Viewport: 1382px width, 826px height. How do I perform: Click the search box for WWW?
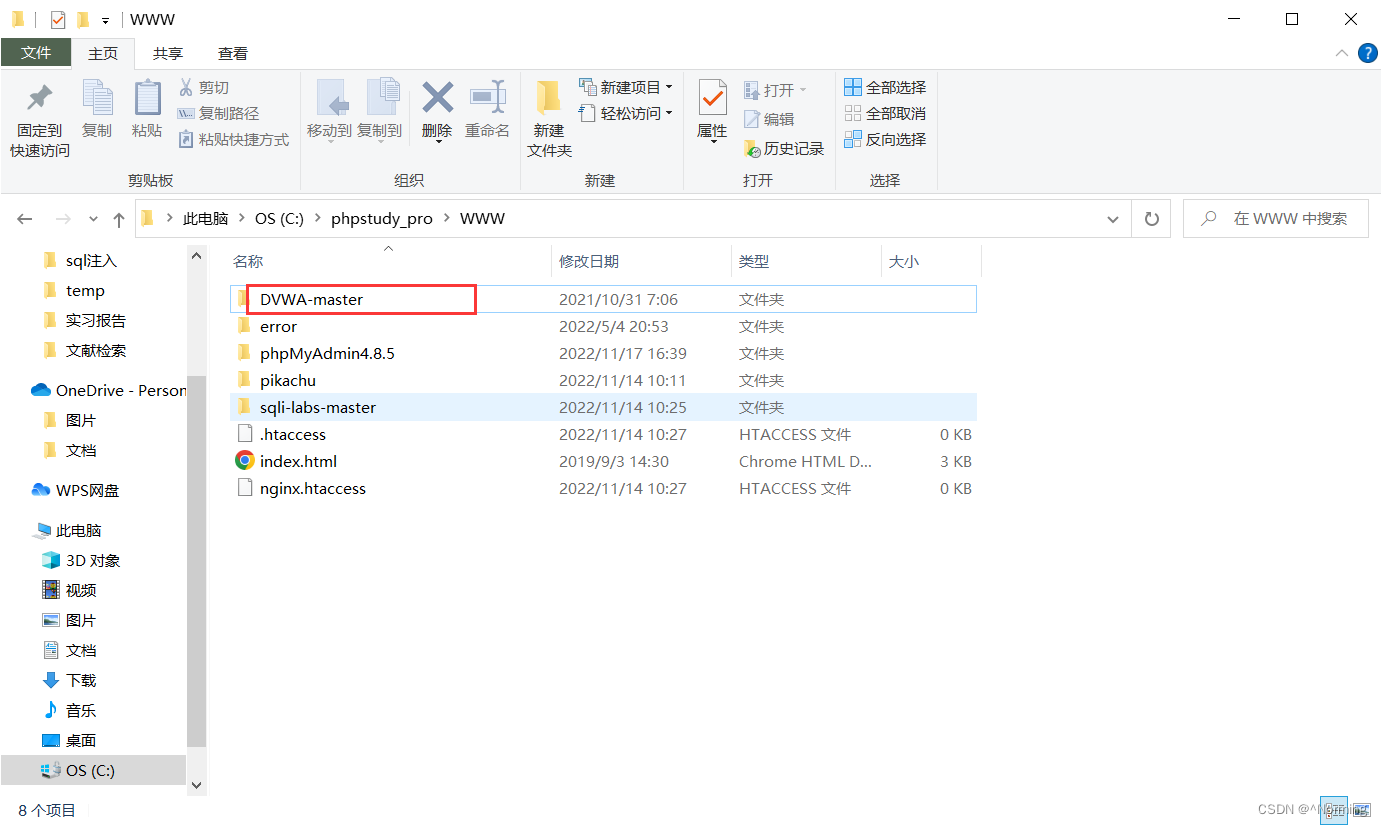pyautogui.click(x=1274, y=219)
